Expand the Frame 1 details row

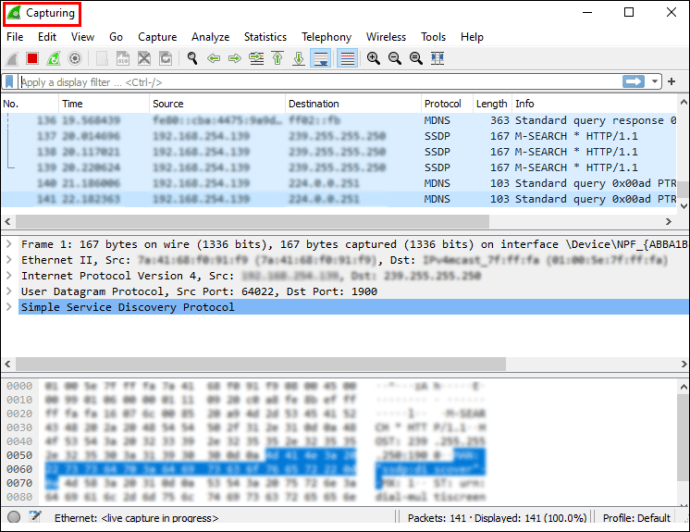[x=9, y=244]
